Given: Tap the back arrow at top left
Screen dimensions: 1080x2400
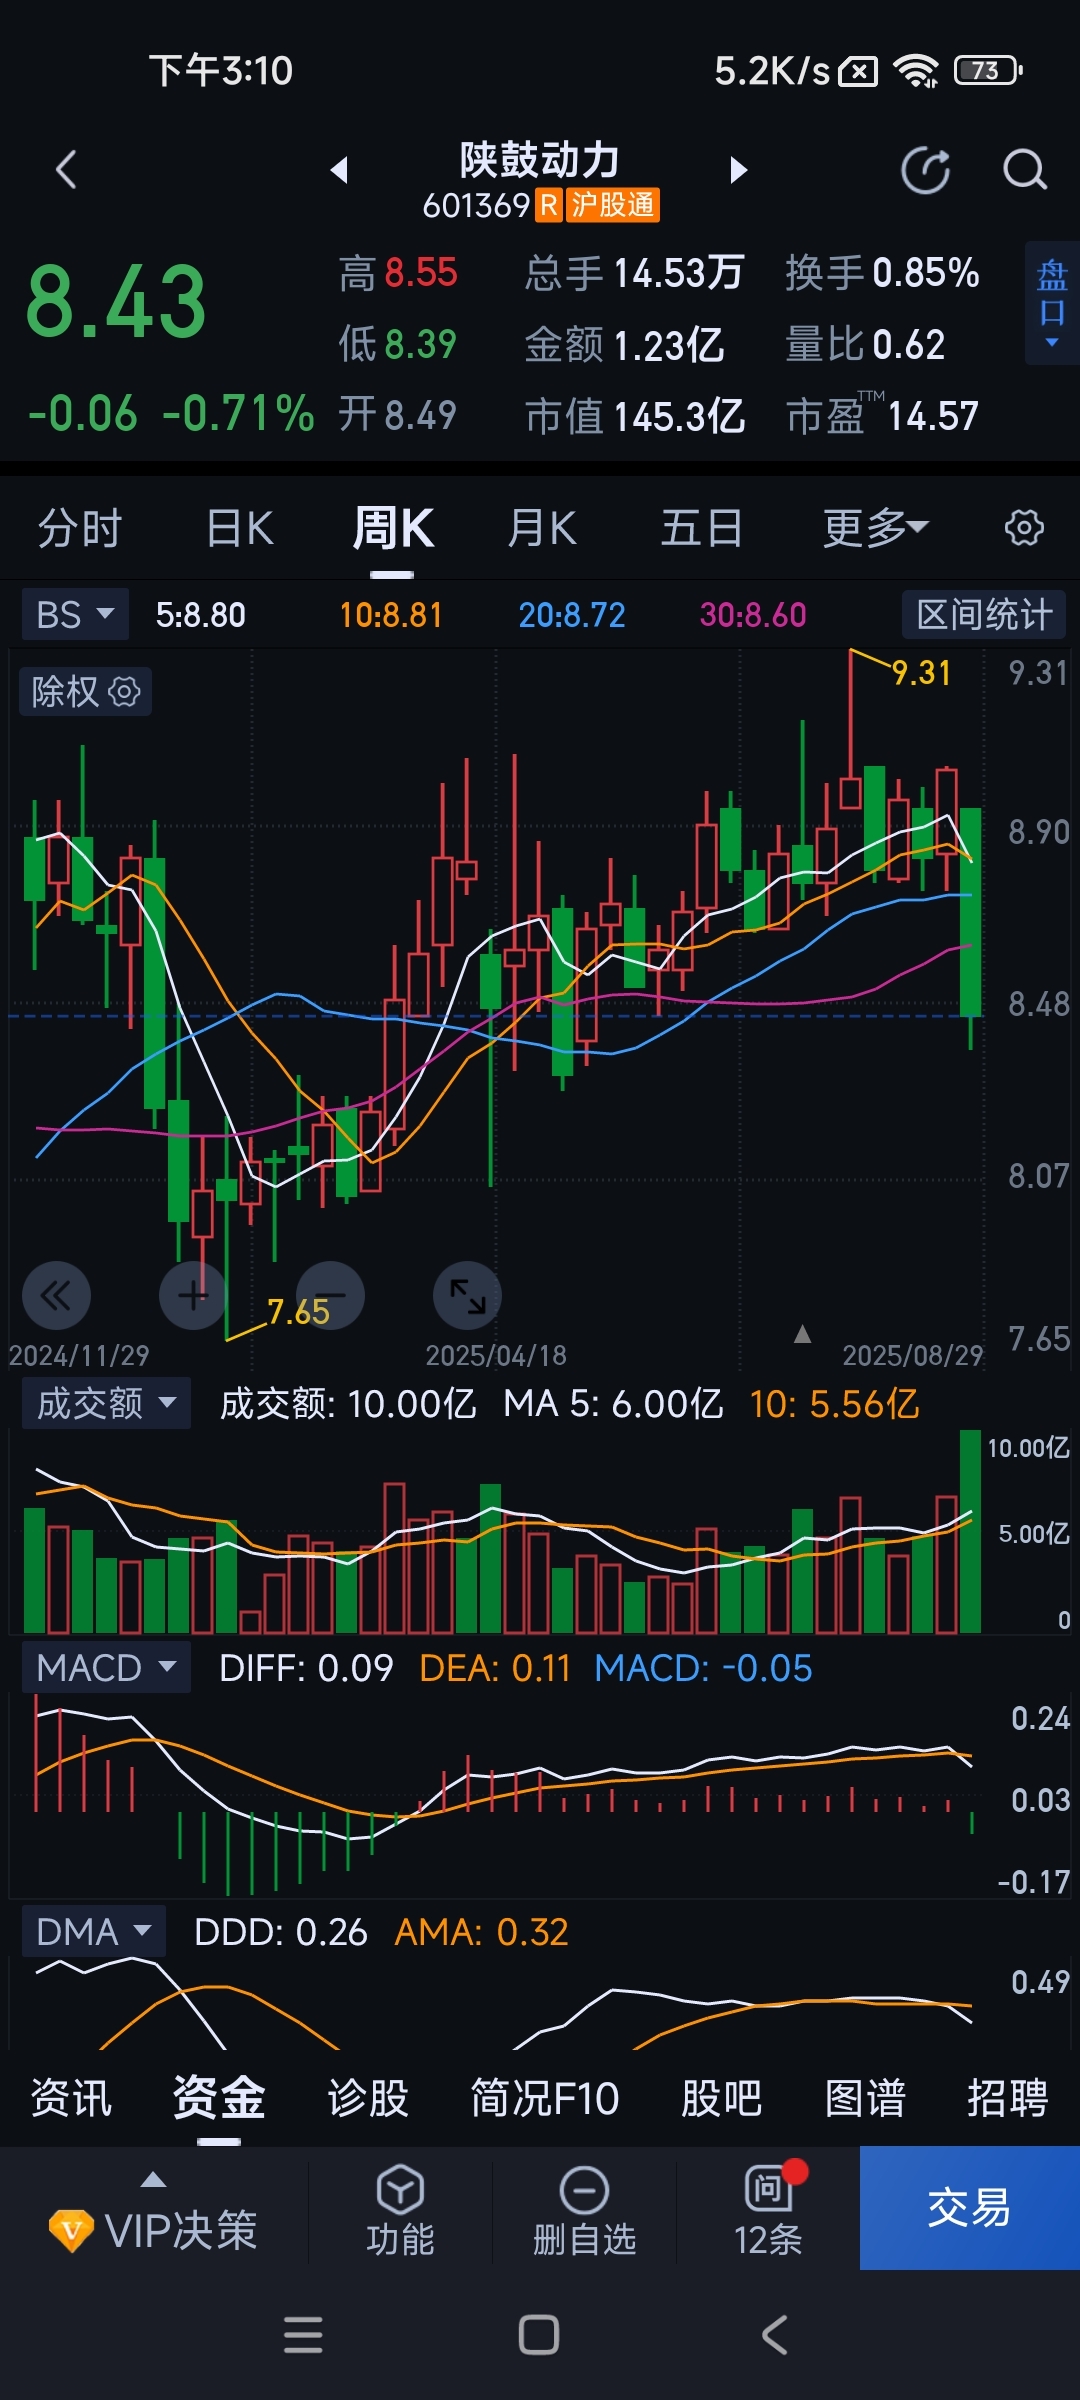Looking at the screenshot, I should point(66,169).
